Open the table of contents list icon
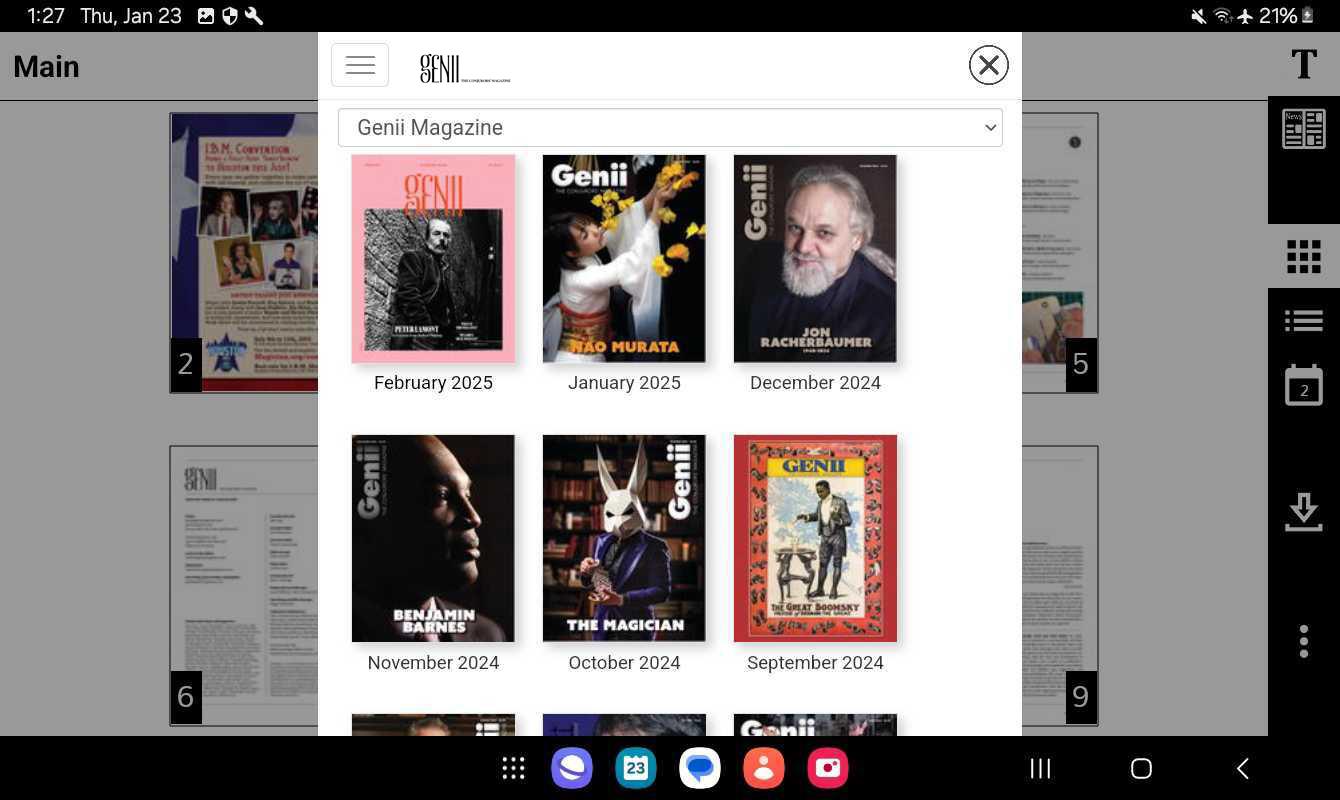The image size is (1340, 800). 1304,321
